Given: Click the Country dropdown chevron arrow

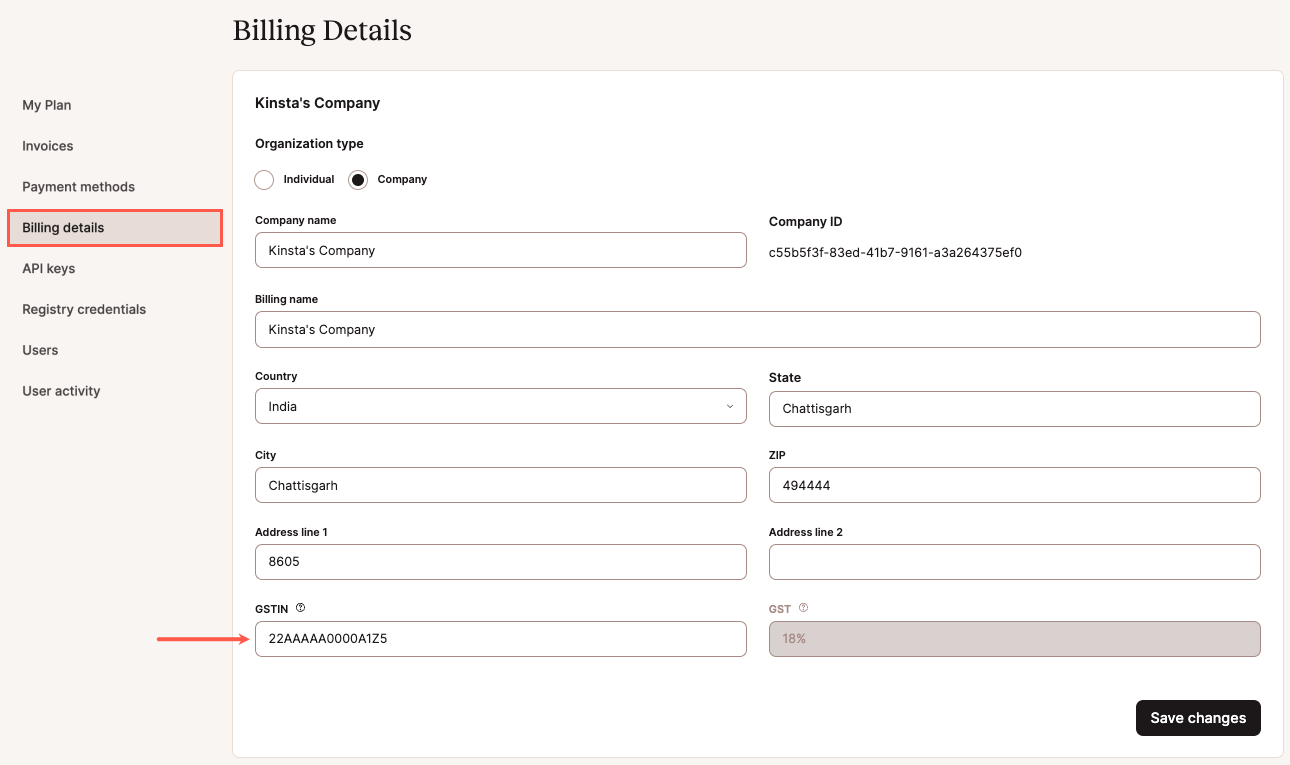Looking at the screenshot, I should 730,407.
